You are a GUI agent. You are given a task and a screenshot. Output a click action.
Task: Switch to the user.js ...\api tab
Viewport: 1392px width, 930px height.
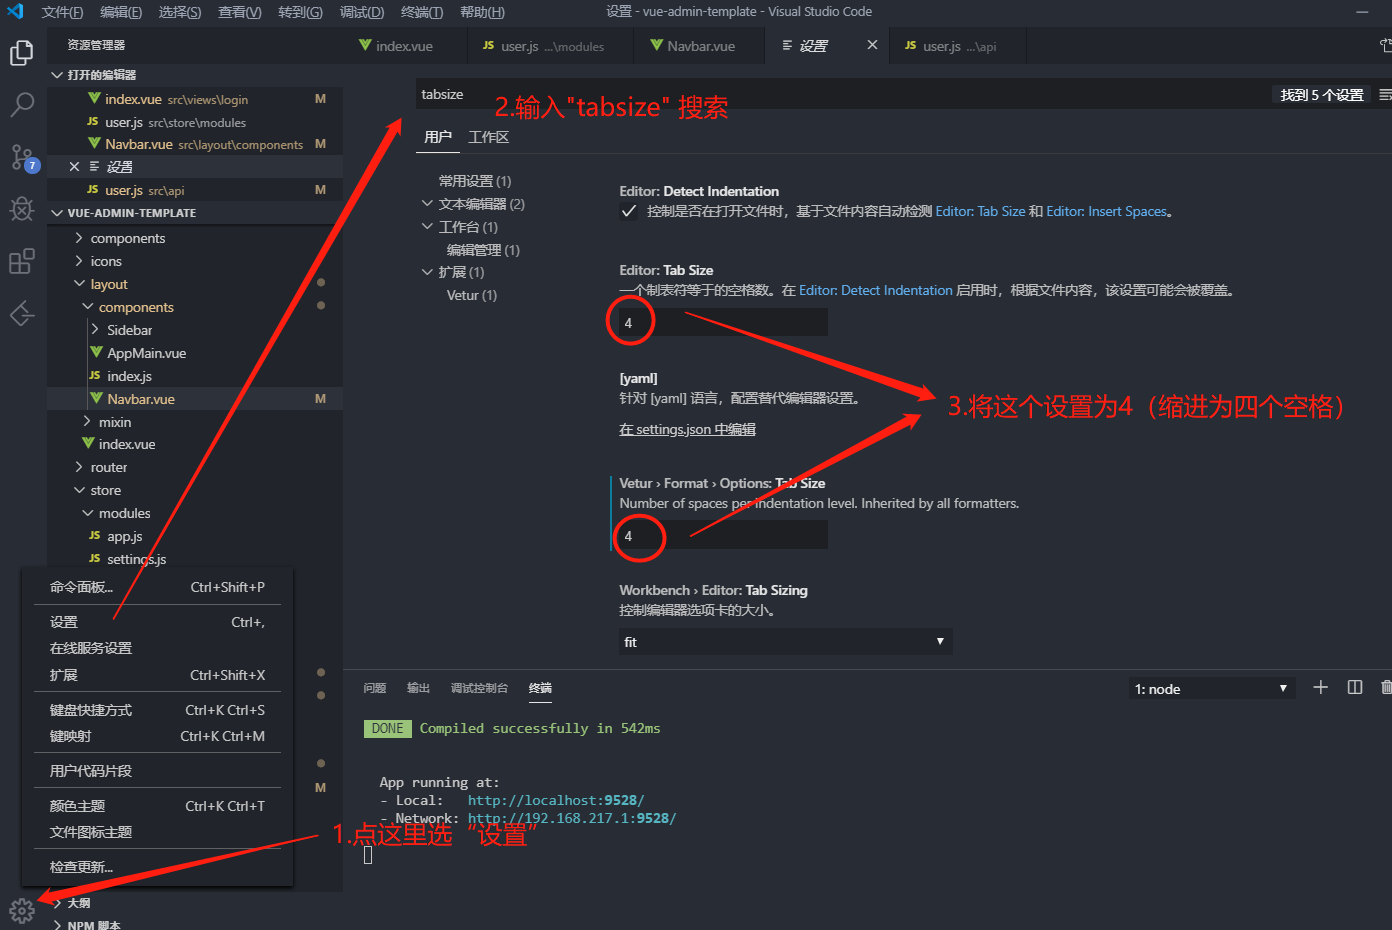pyautogui.click(x=959, y=46)
